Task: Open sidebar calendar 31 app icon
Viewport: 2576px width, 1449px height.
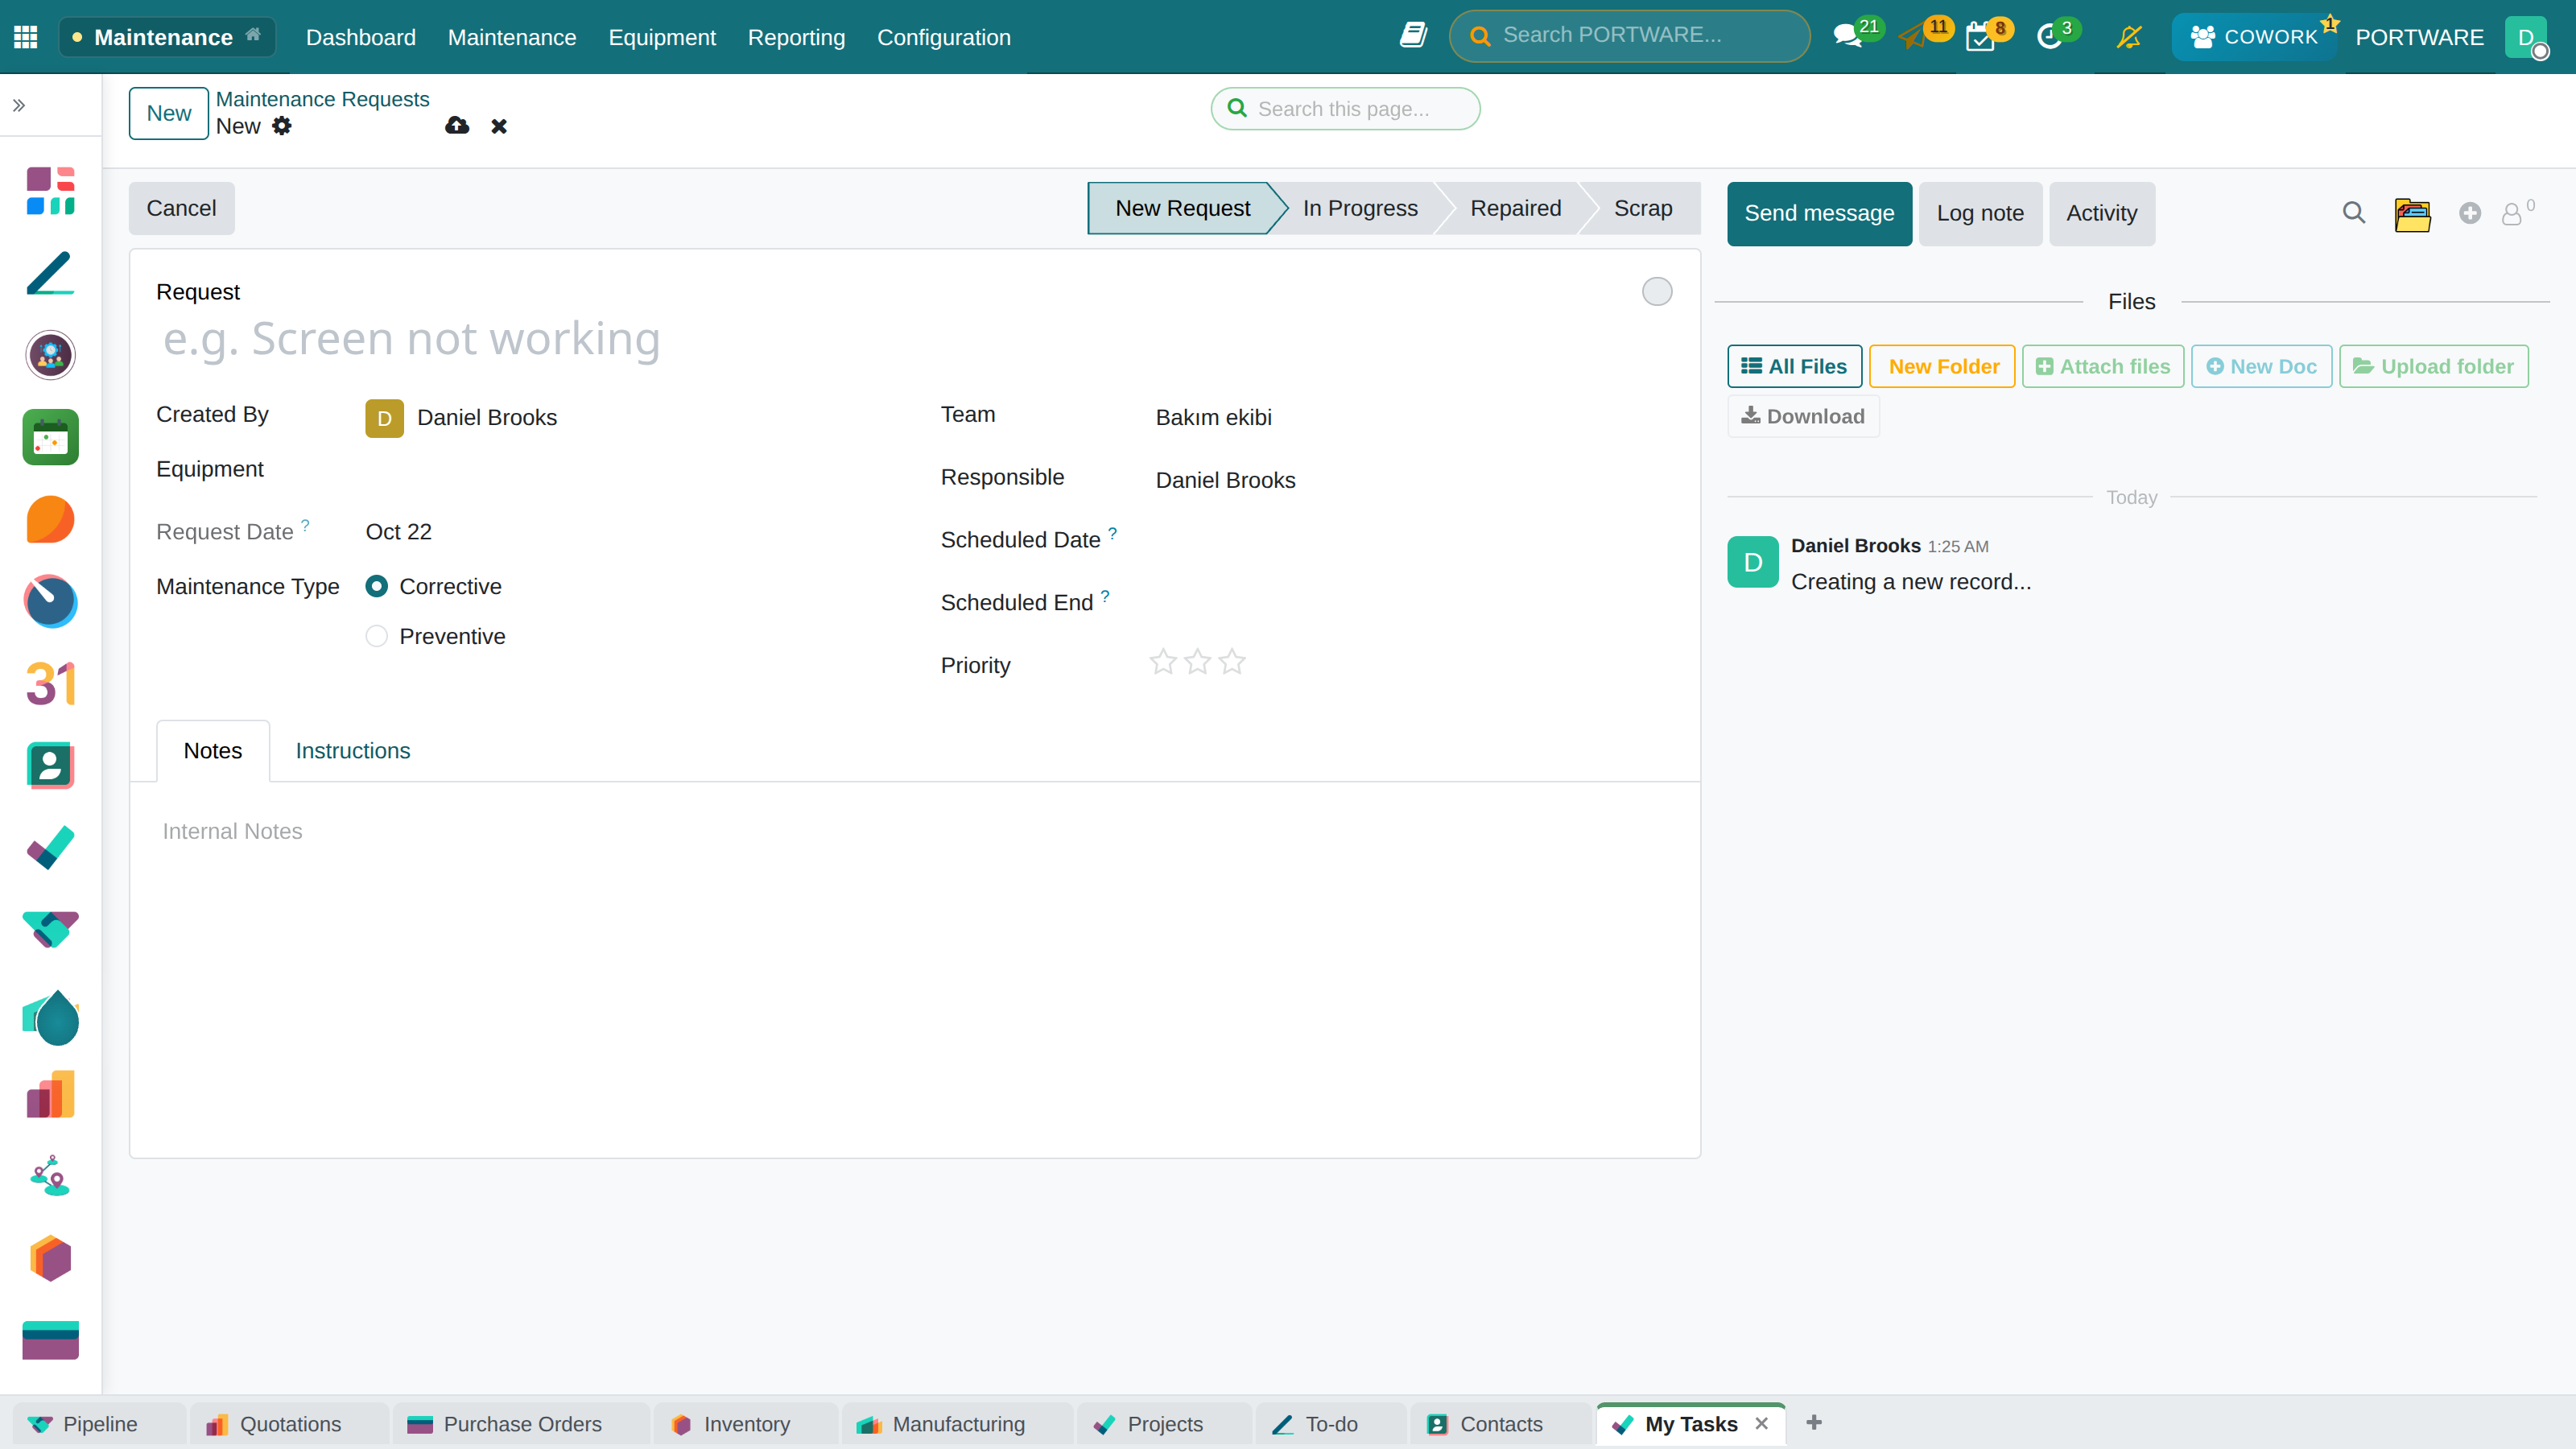Action: 50,683
